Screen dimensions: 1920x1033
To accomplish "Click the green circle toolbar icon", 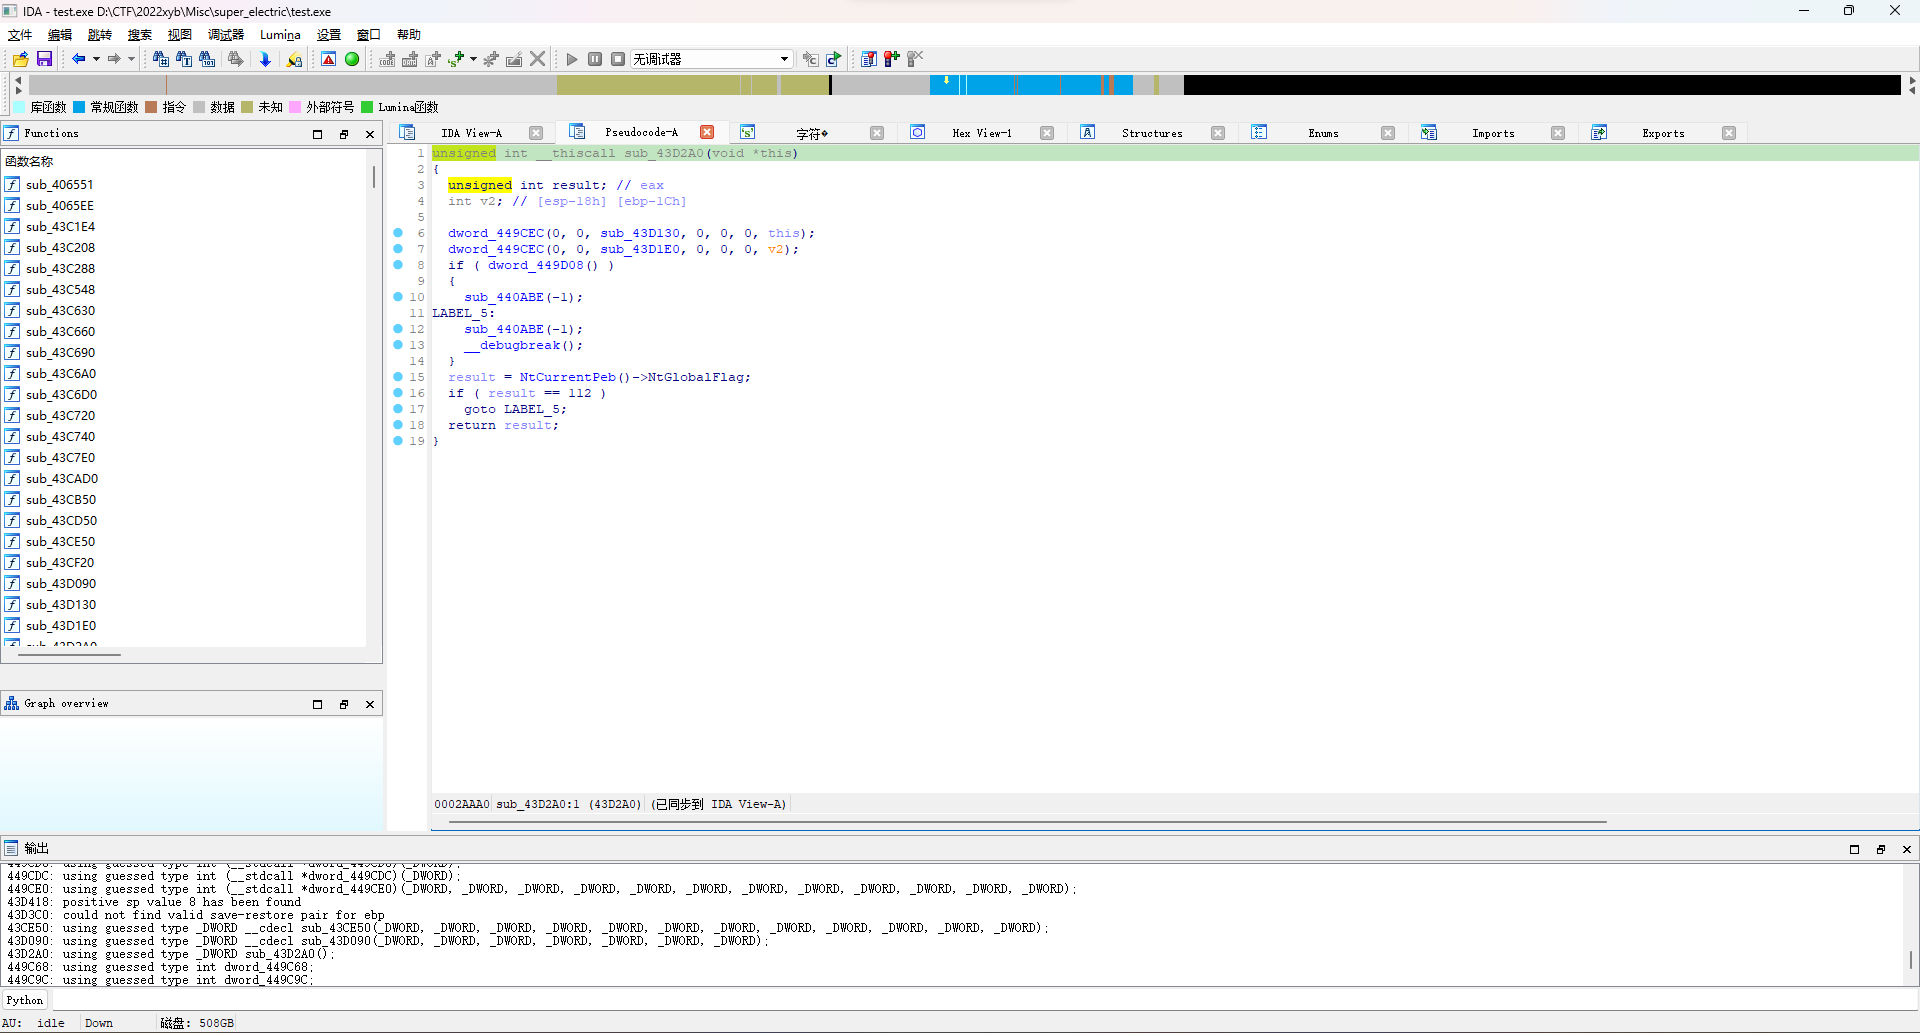I will pyautogui.click(x=352, y=59).
